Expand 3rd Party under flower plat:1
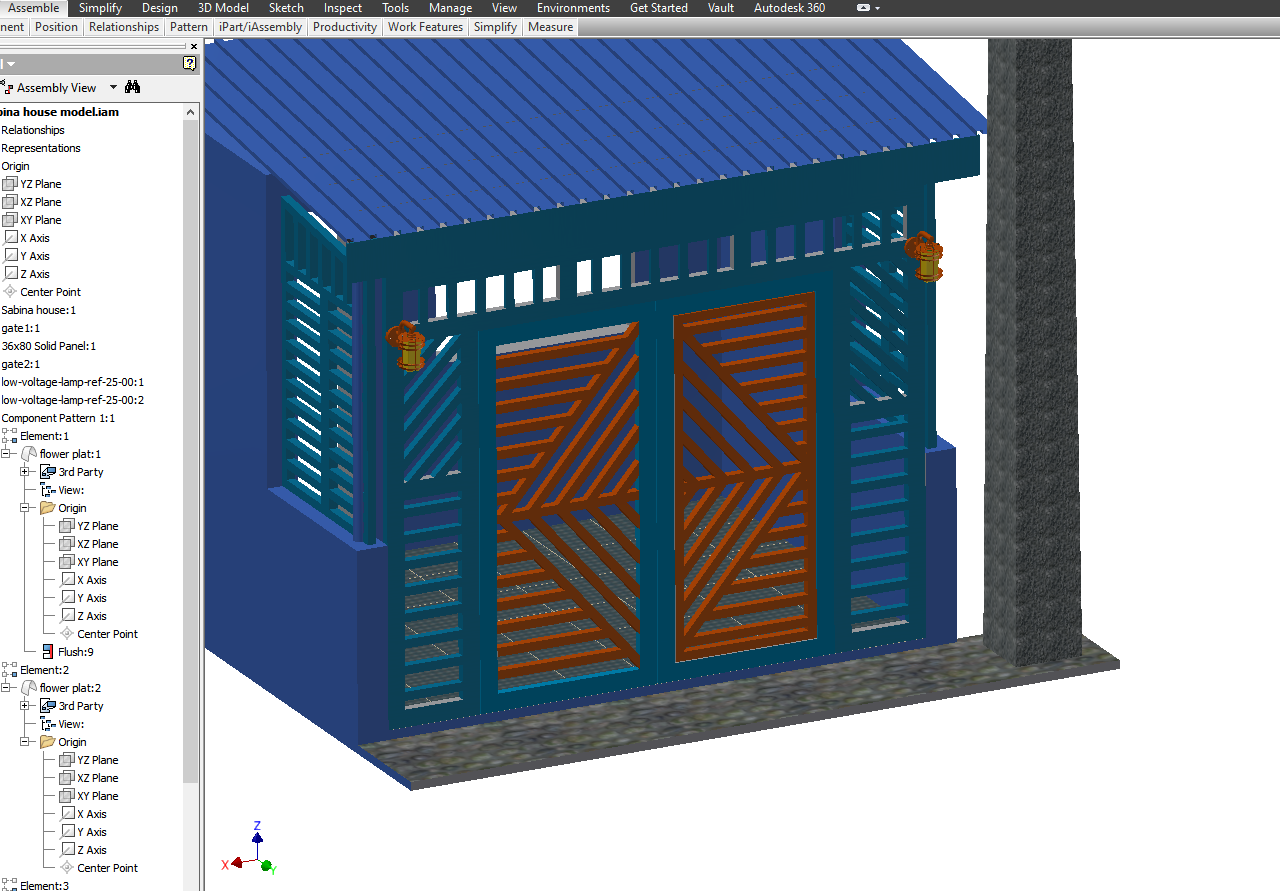 coord(26,472)
